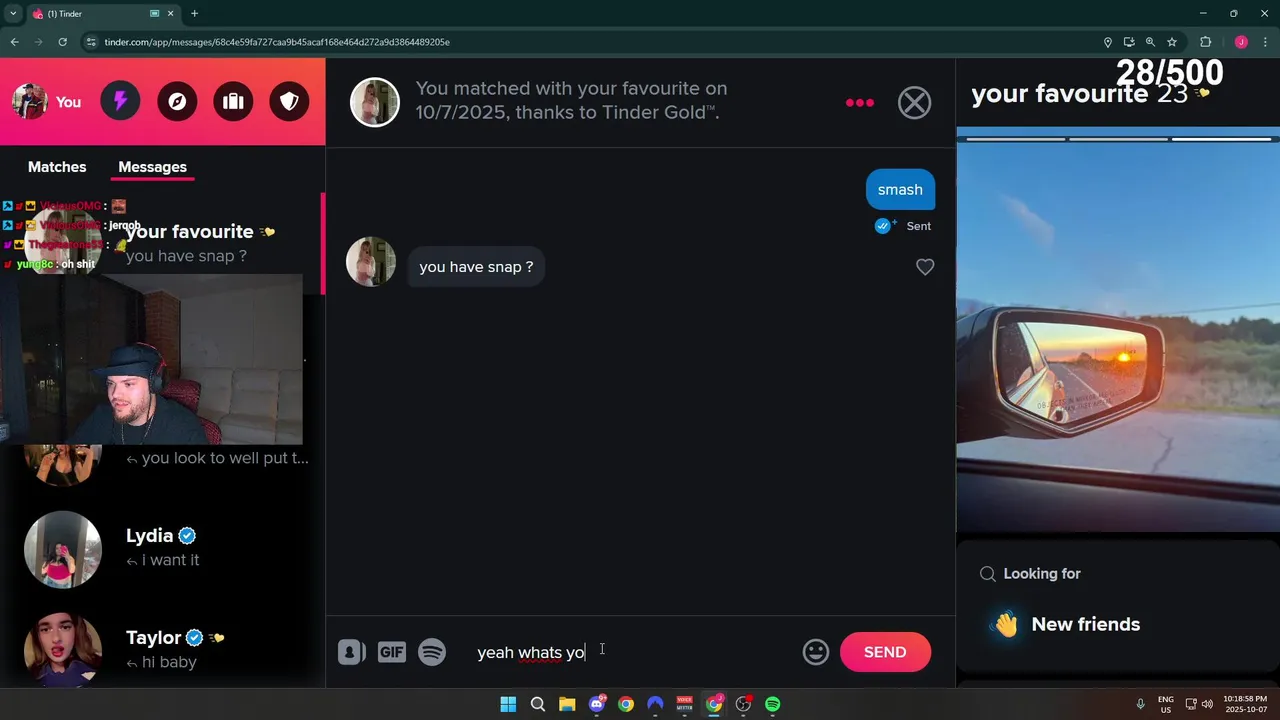
Task: Switch to the Matches tab
Action: (x=57, y=167)
